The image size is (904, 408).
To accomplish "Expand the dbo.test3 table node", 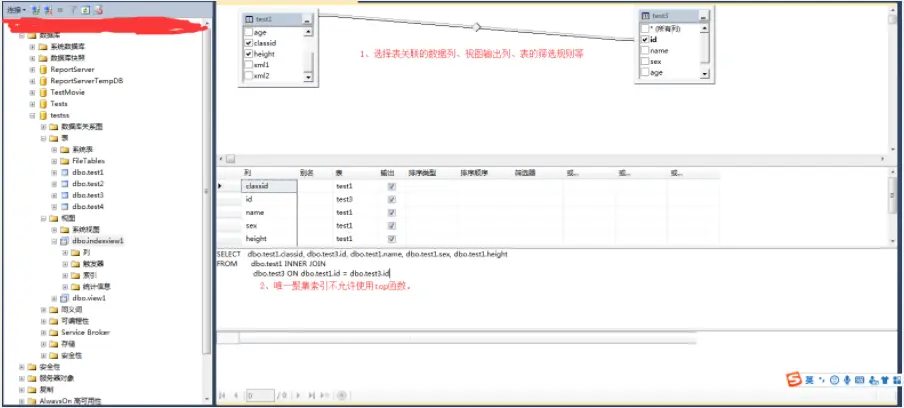I will click(x=54, y=195).
